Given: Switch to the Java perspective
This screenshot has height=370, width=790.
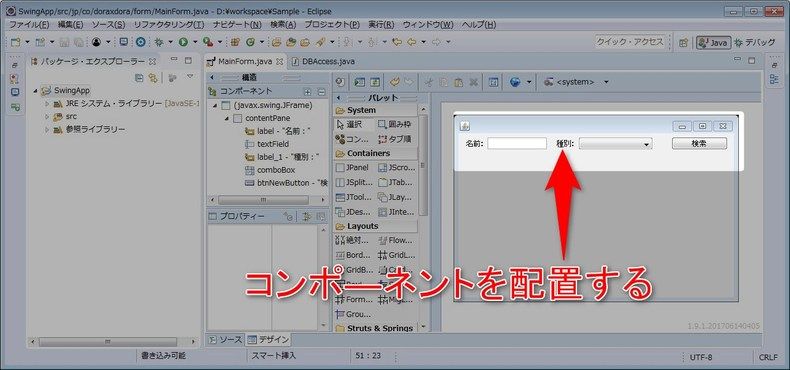Looking at the screenshot, I should click(x=713, y=43).
